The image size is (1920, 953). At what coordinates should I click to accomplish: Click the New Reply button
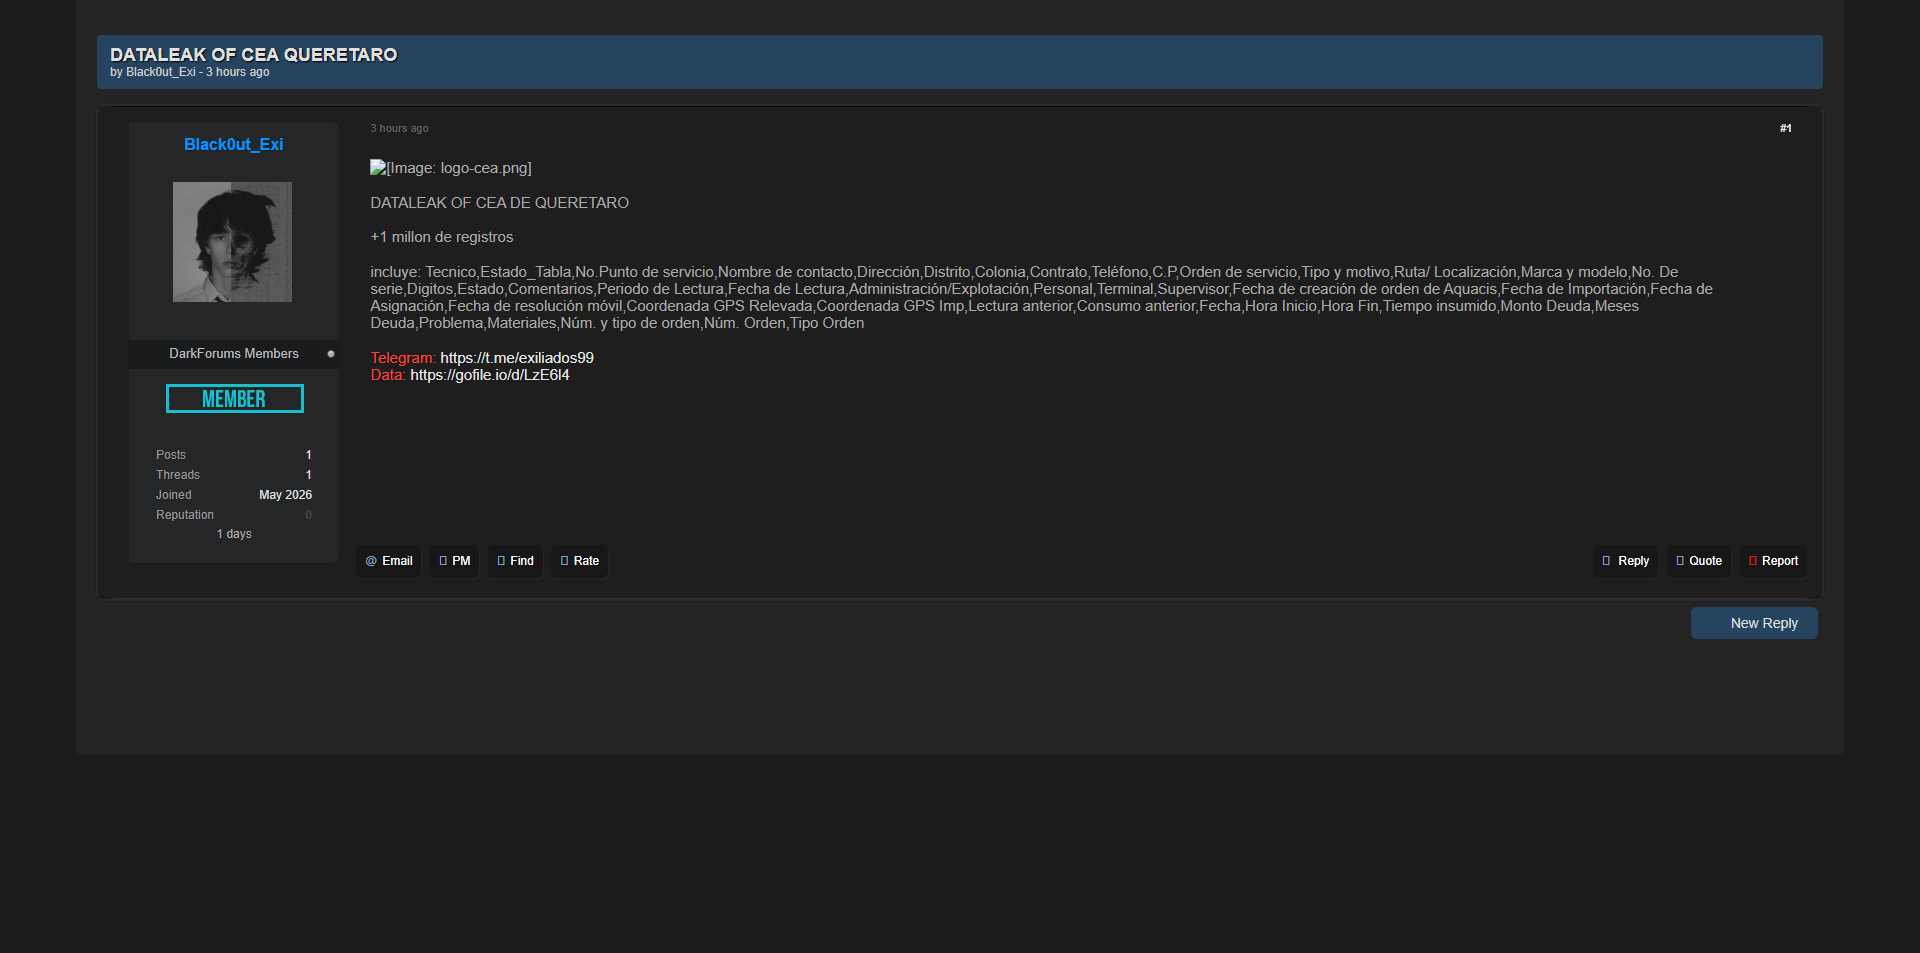coord(1754,623)
